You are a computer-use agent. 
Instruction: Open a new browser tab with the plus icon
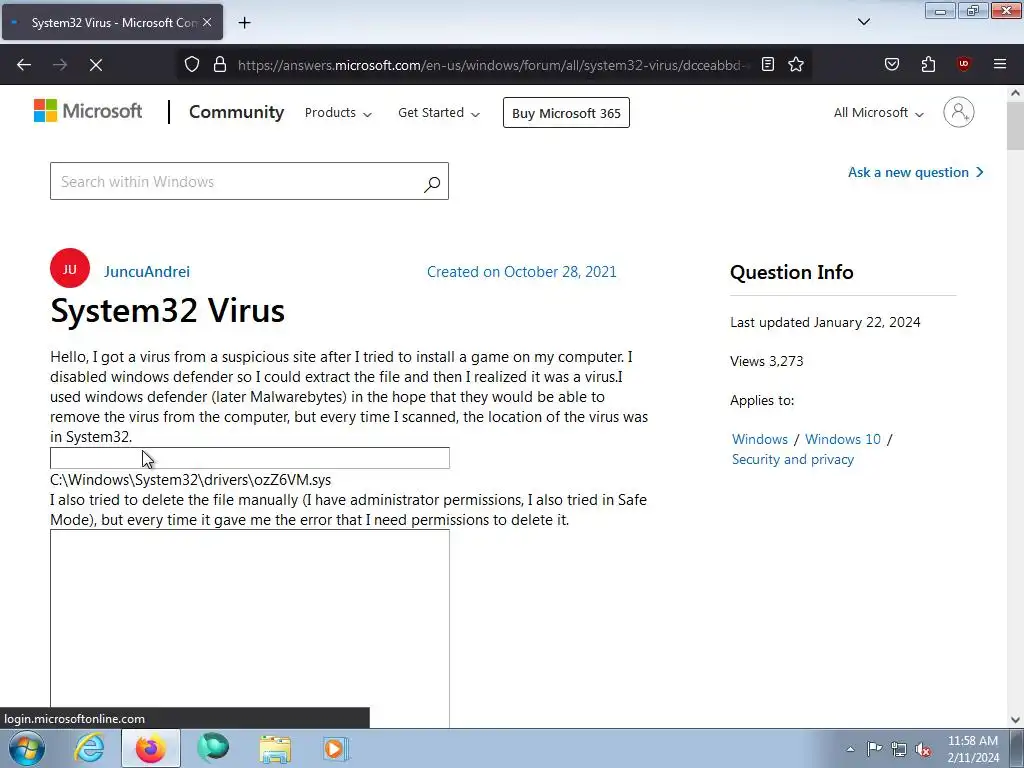[244, 23]
